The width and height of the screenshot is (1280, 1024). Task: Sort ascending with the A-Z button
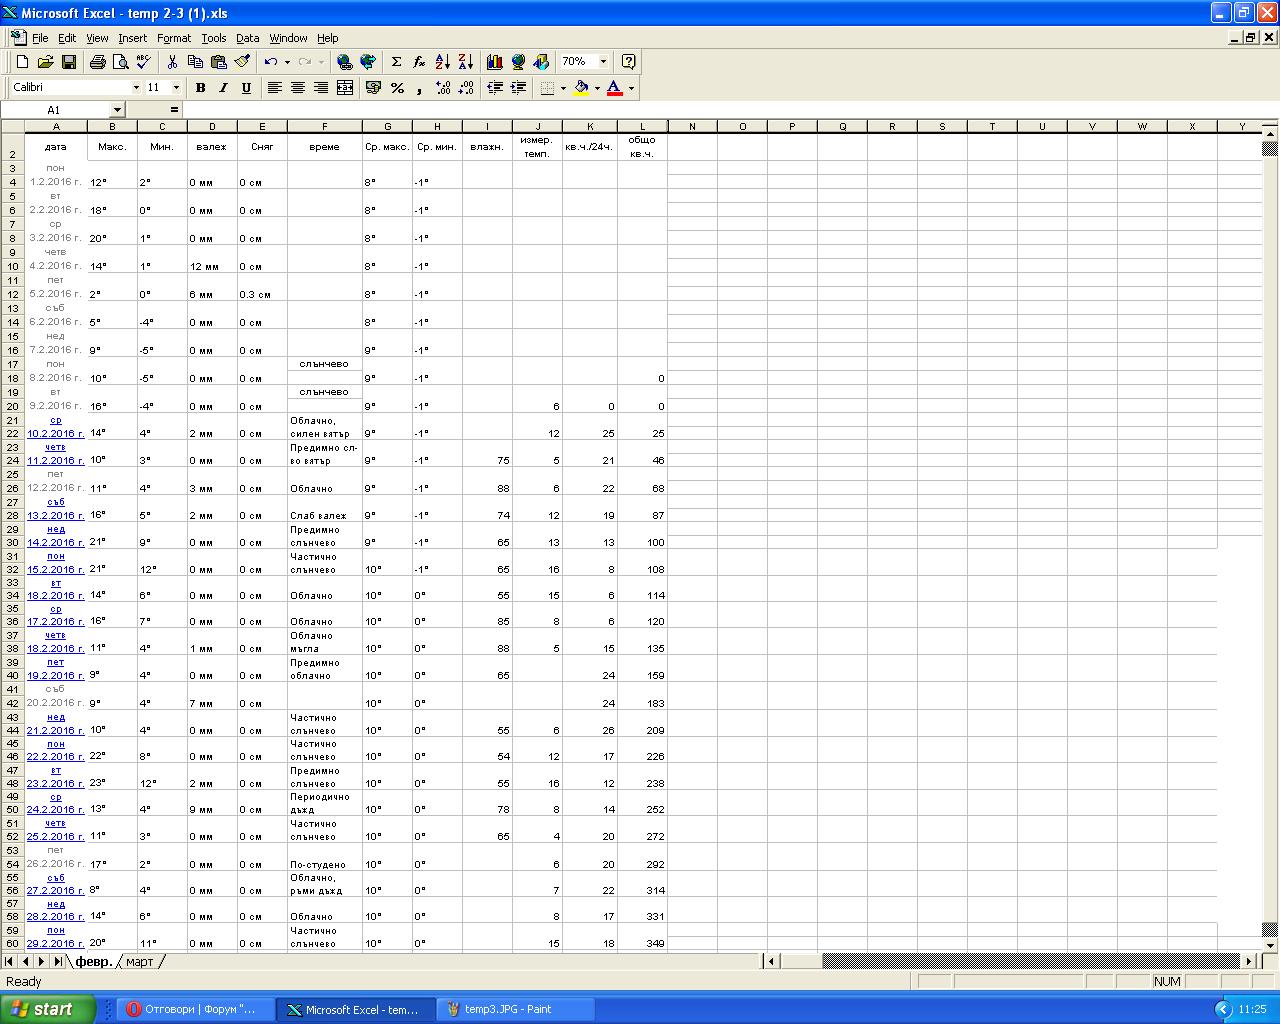tap(443, 62)
